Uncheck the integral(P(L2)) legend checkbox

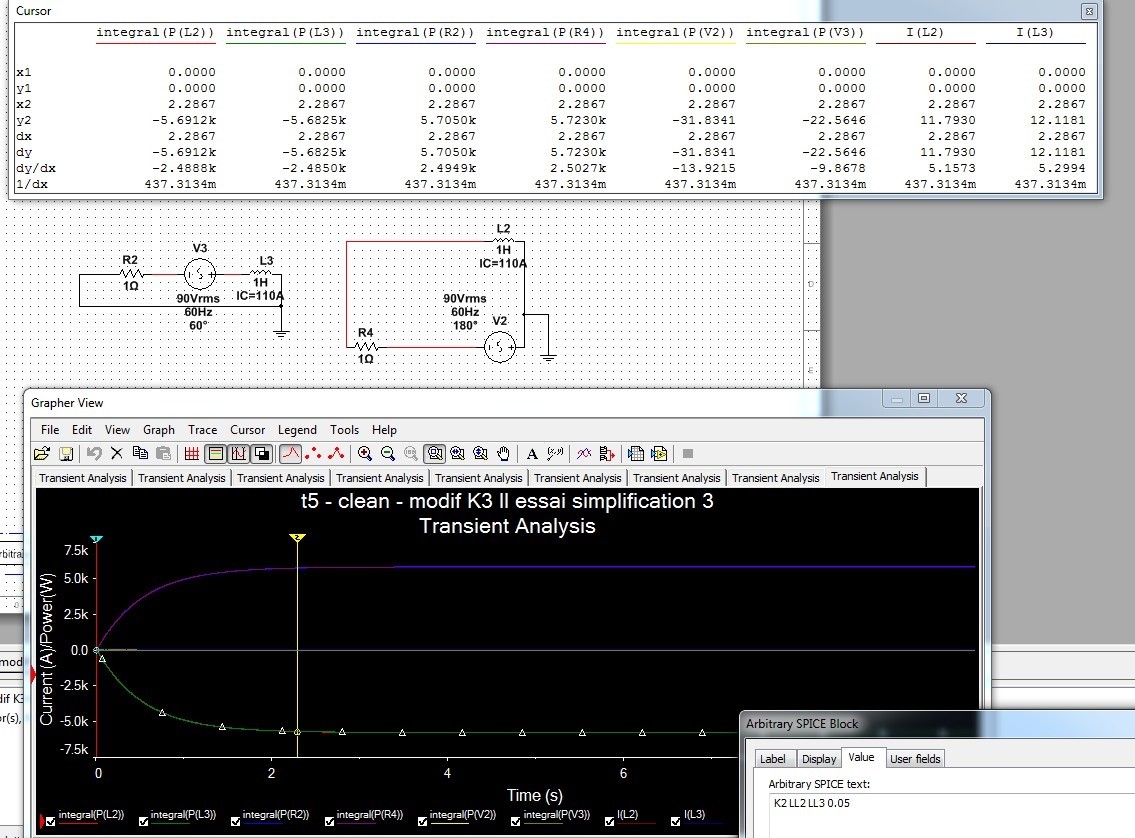(x=51, y=821)
